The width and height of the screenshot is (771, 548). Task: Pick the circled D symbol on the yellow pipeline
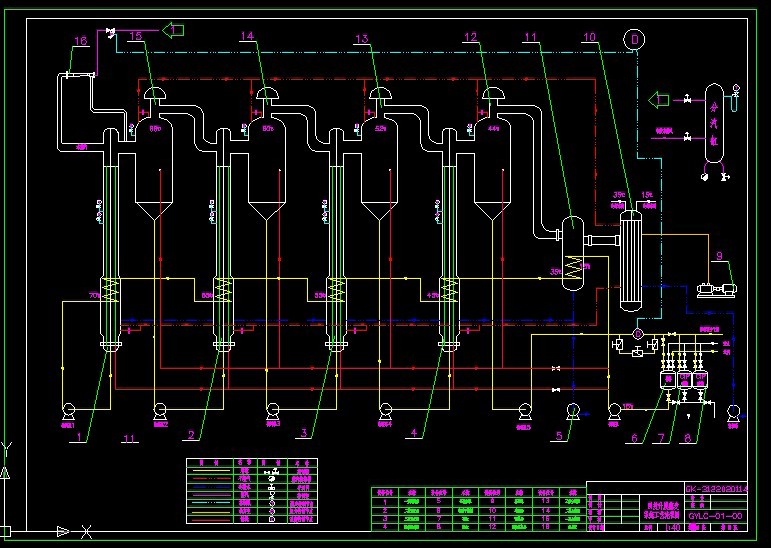pyautogui.click(x=638, y=334)
